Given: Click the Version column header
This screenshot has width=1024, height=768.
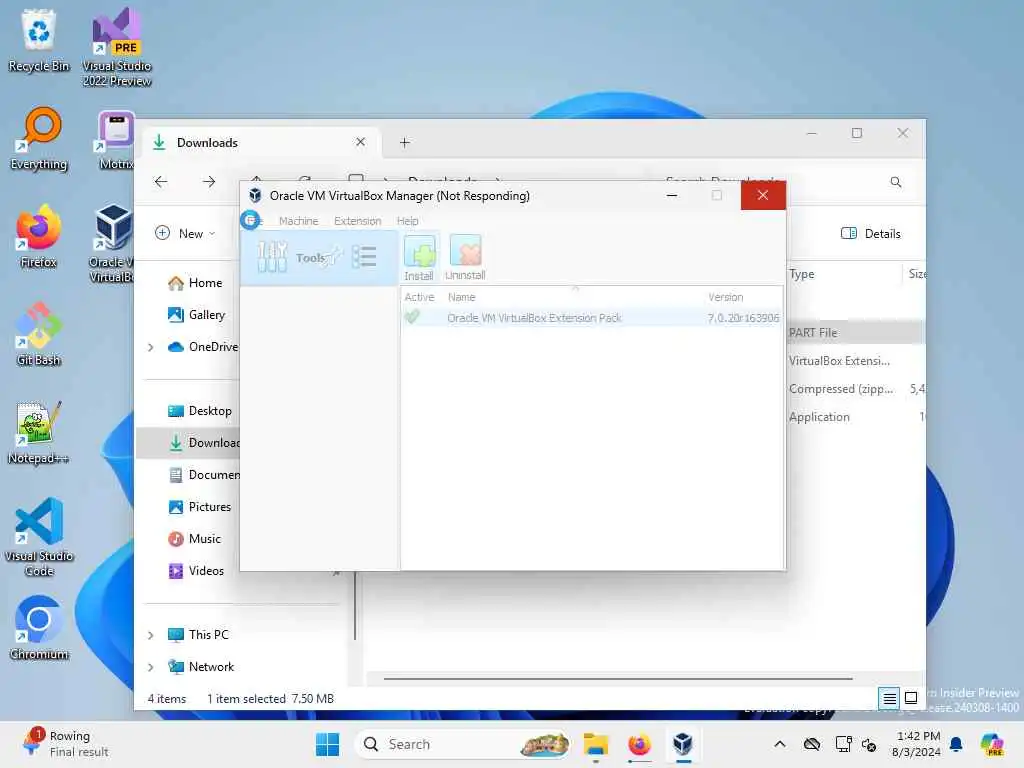Looking at the screenshot, I should click(726, 297).
